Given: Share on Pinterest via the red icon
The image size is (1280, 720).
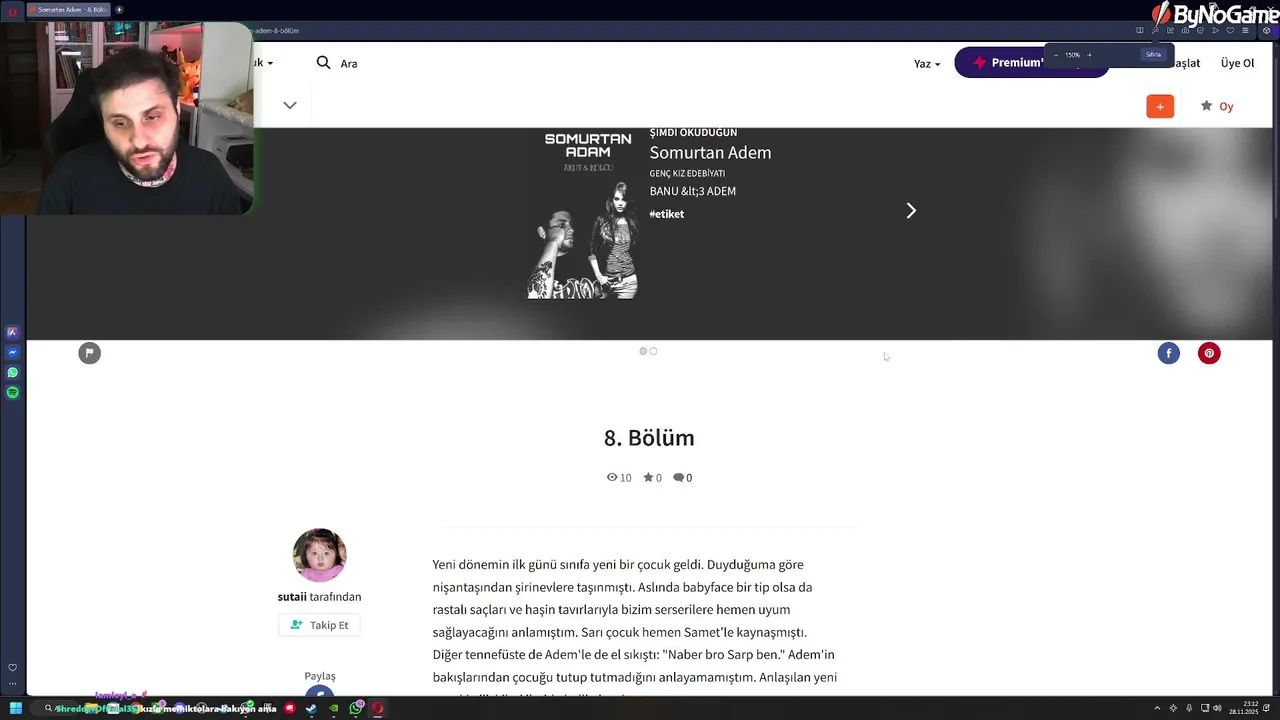Looking at the screenshot, I should tap(1209, 353).
